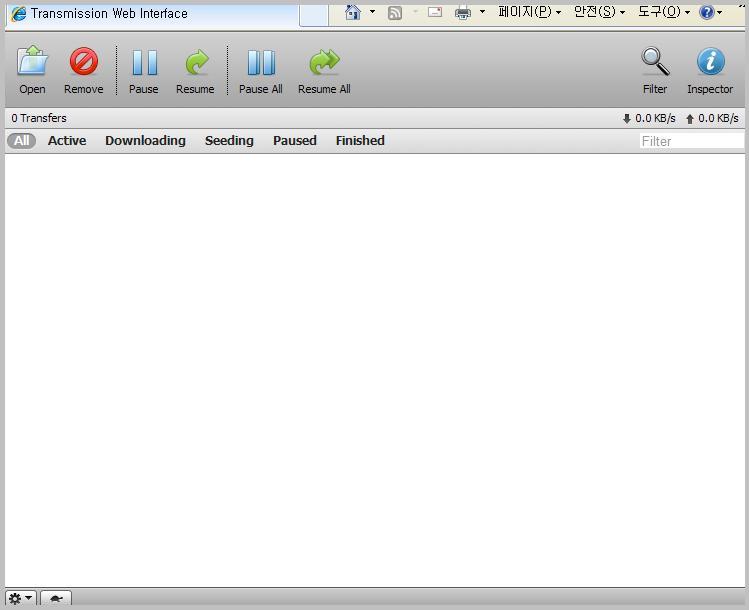Expand the Help dropdown arrow
749x610 pixels.
tap(719, 12)
